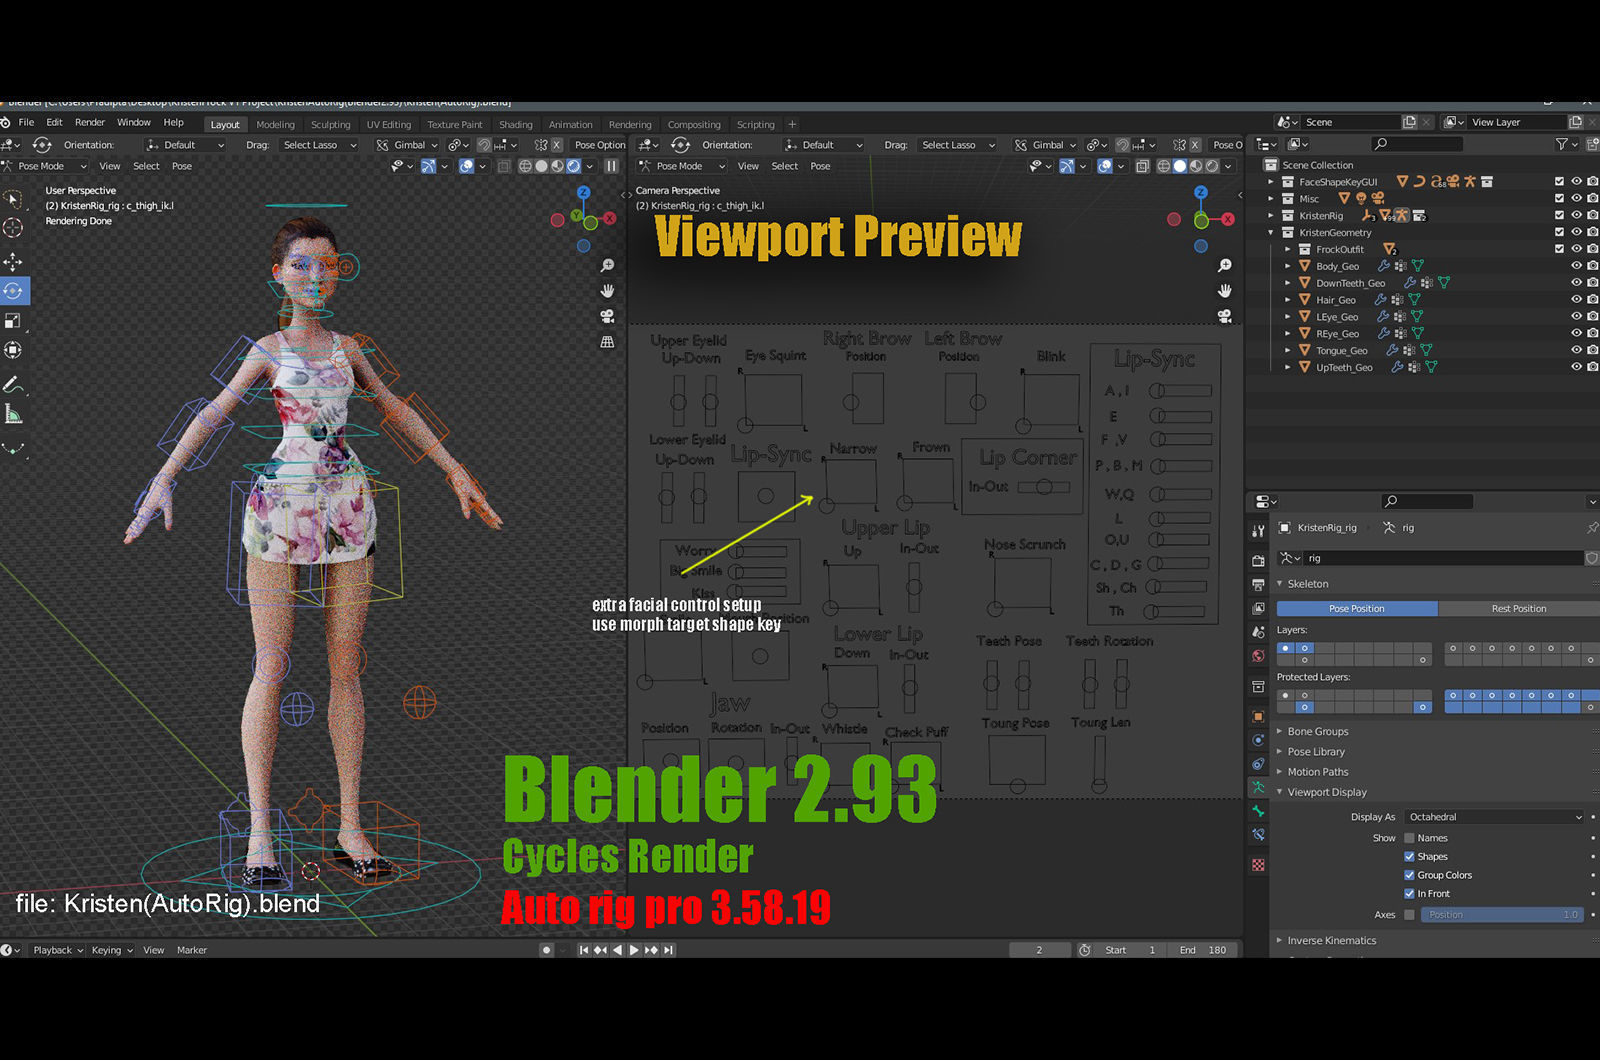The width and height of the screenshot is (1600, 1060).
Task: Open the Output properties tab
Action: 1258,584
